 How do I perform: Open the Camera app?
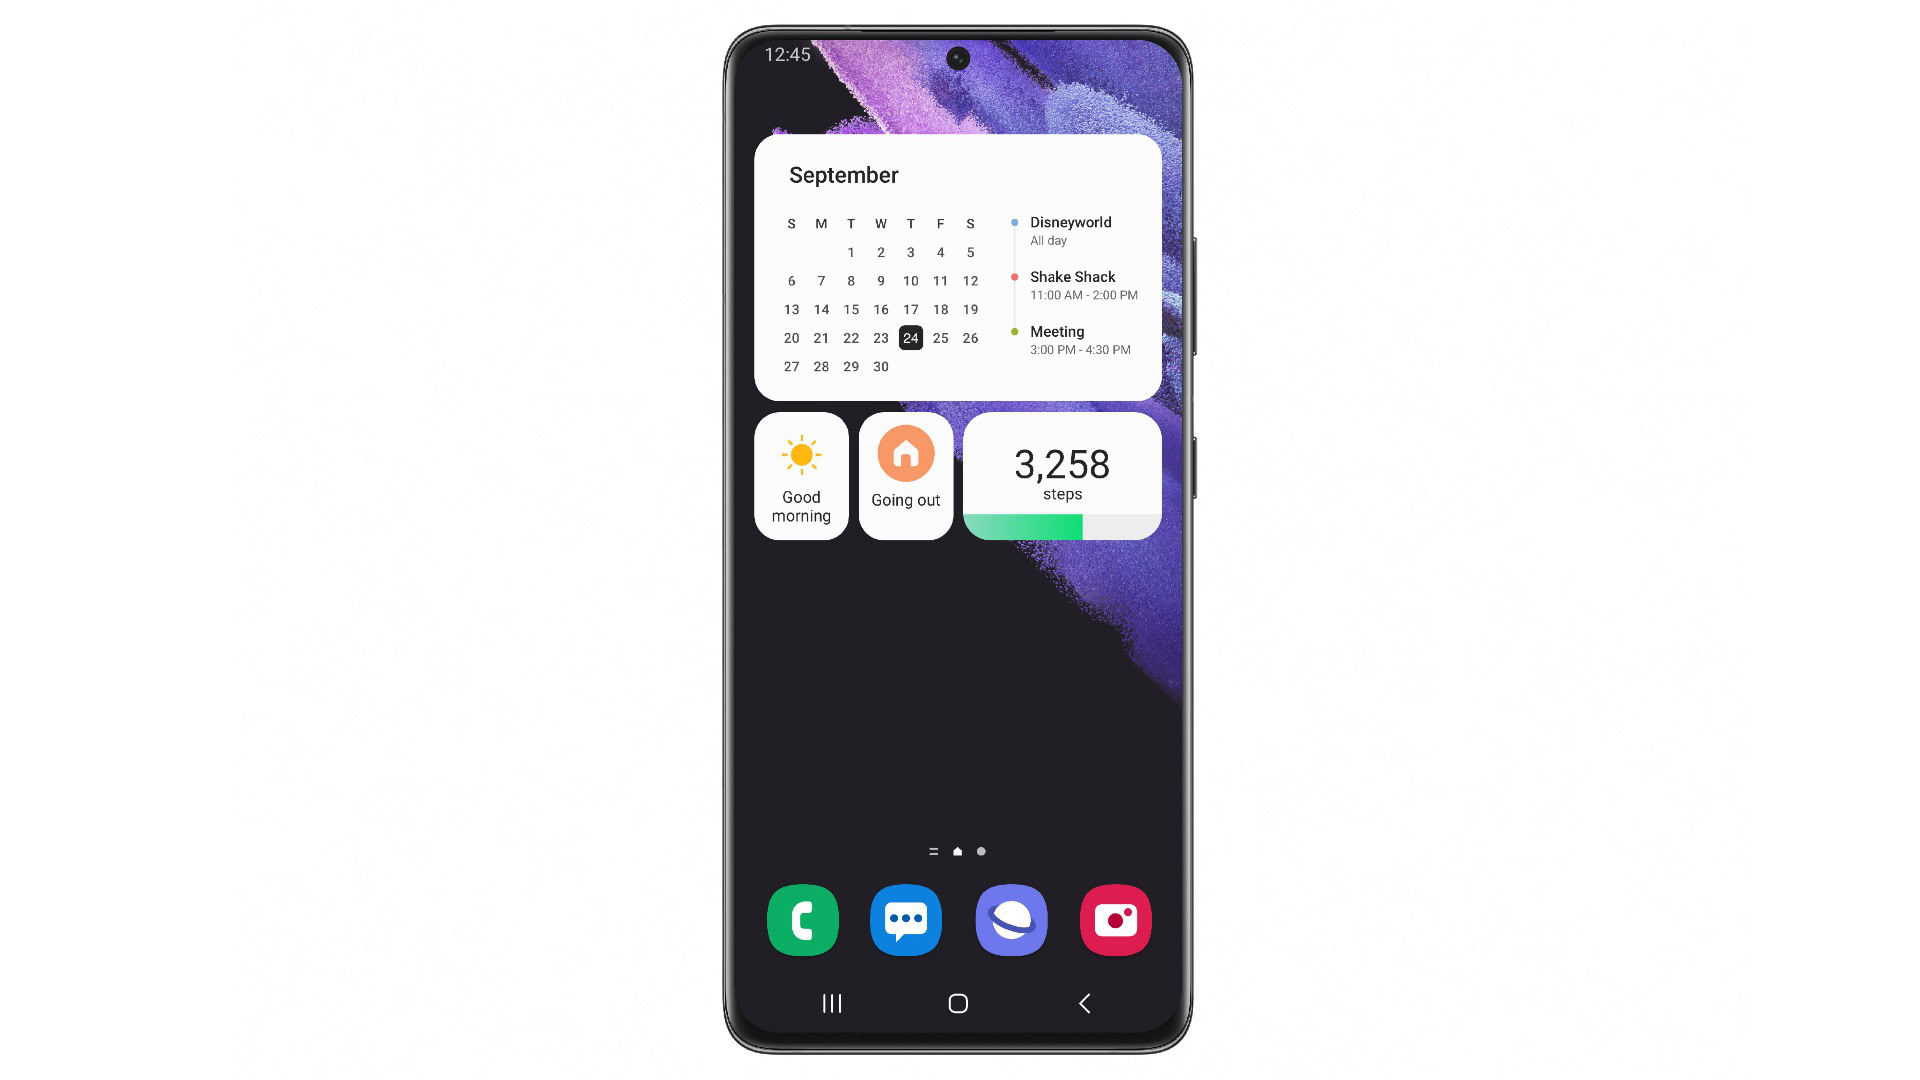pyautogui.click(x=1116, y=919)
